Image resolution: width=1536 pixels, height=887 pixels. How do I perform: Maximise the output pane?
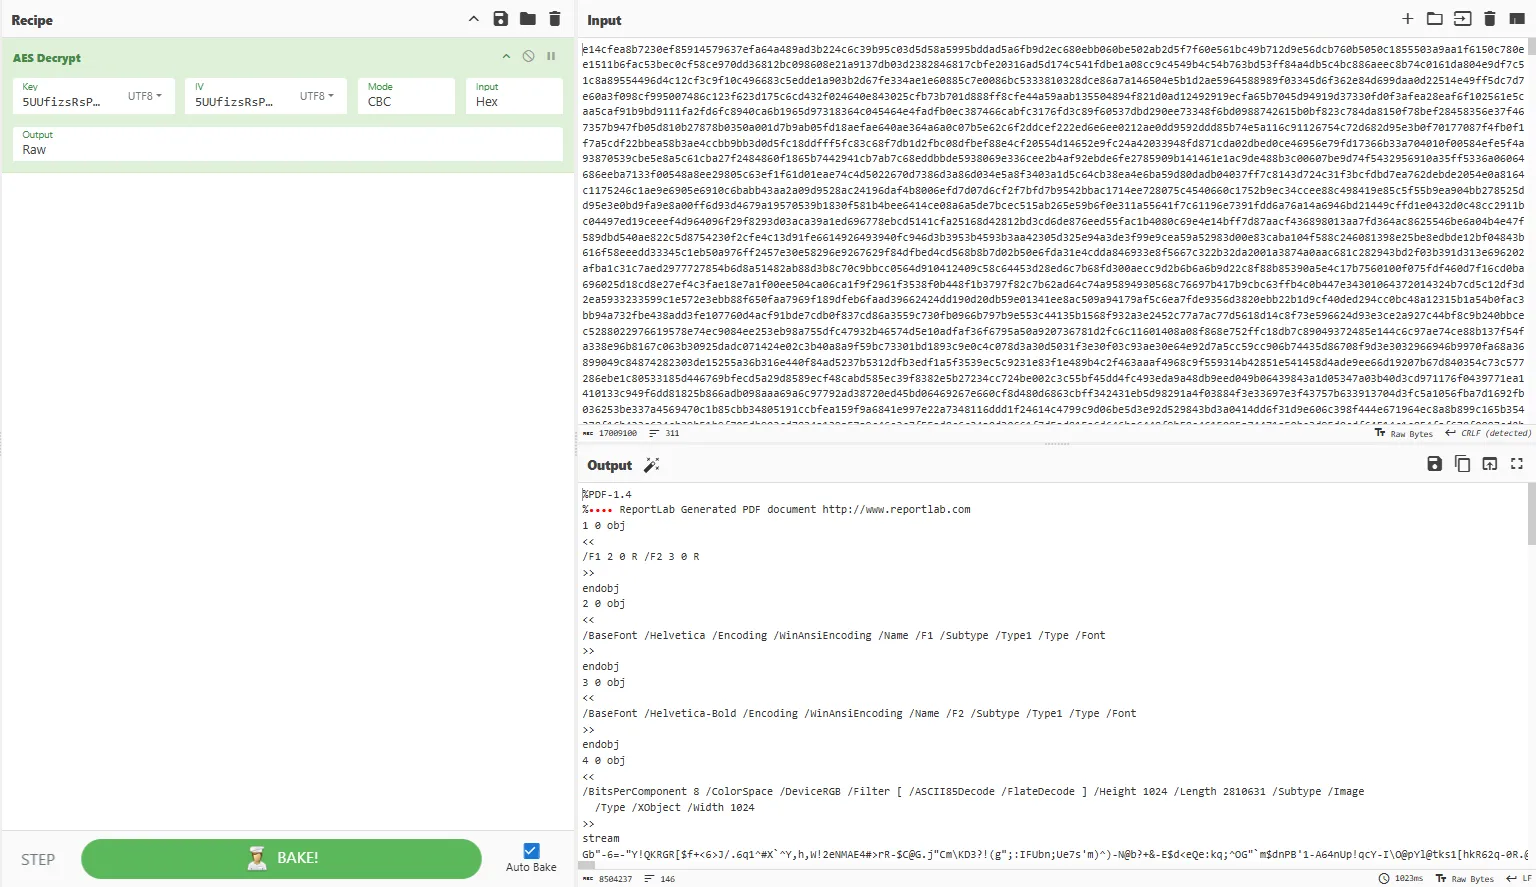[x=1516, y=464]
